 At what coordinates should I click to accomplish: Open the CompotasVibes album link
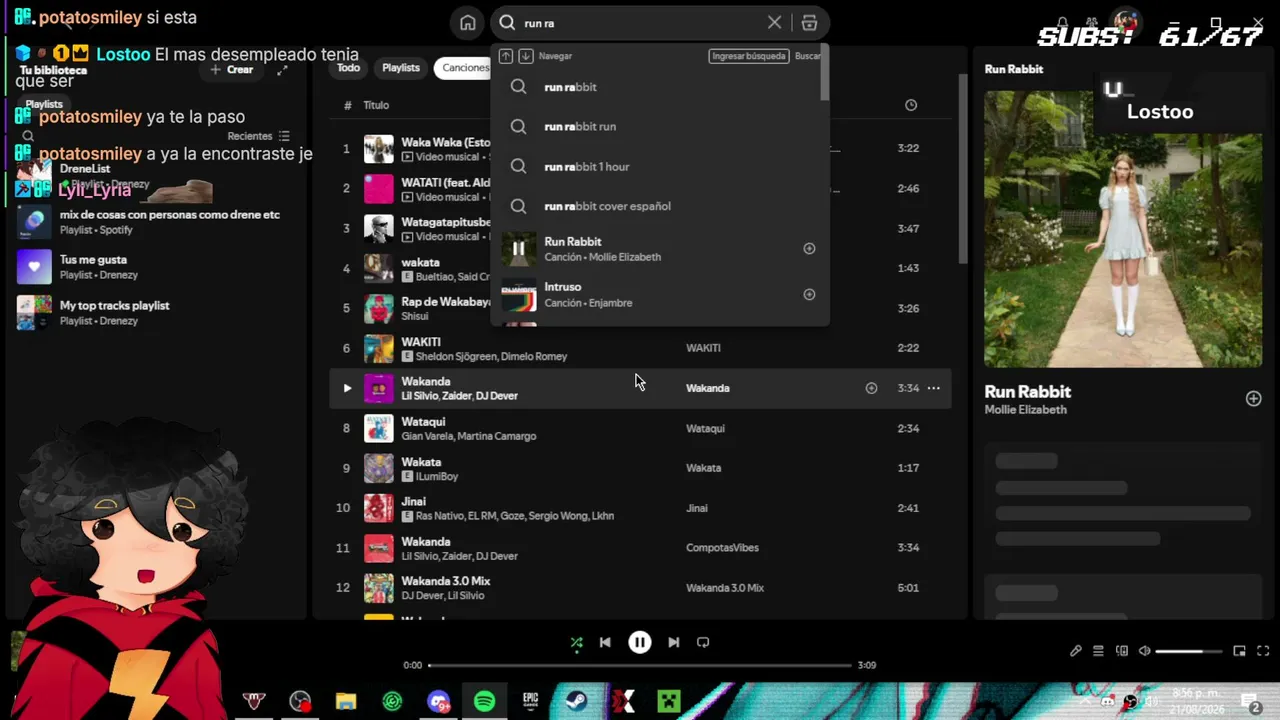pos(722,548)
